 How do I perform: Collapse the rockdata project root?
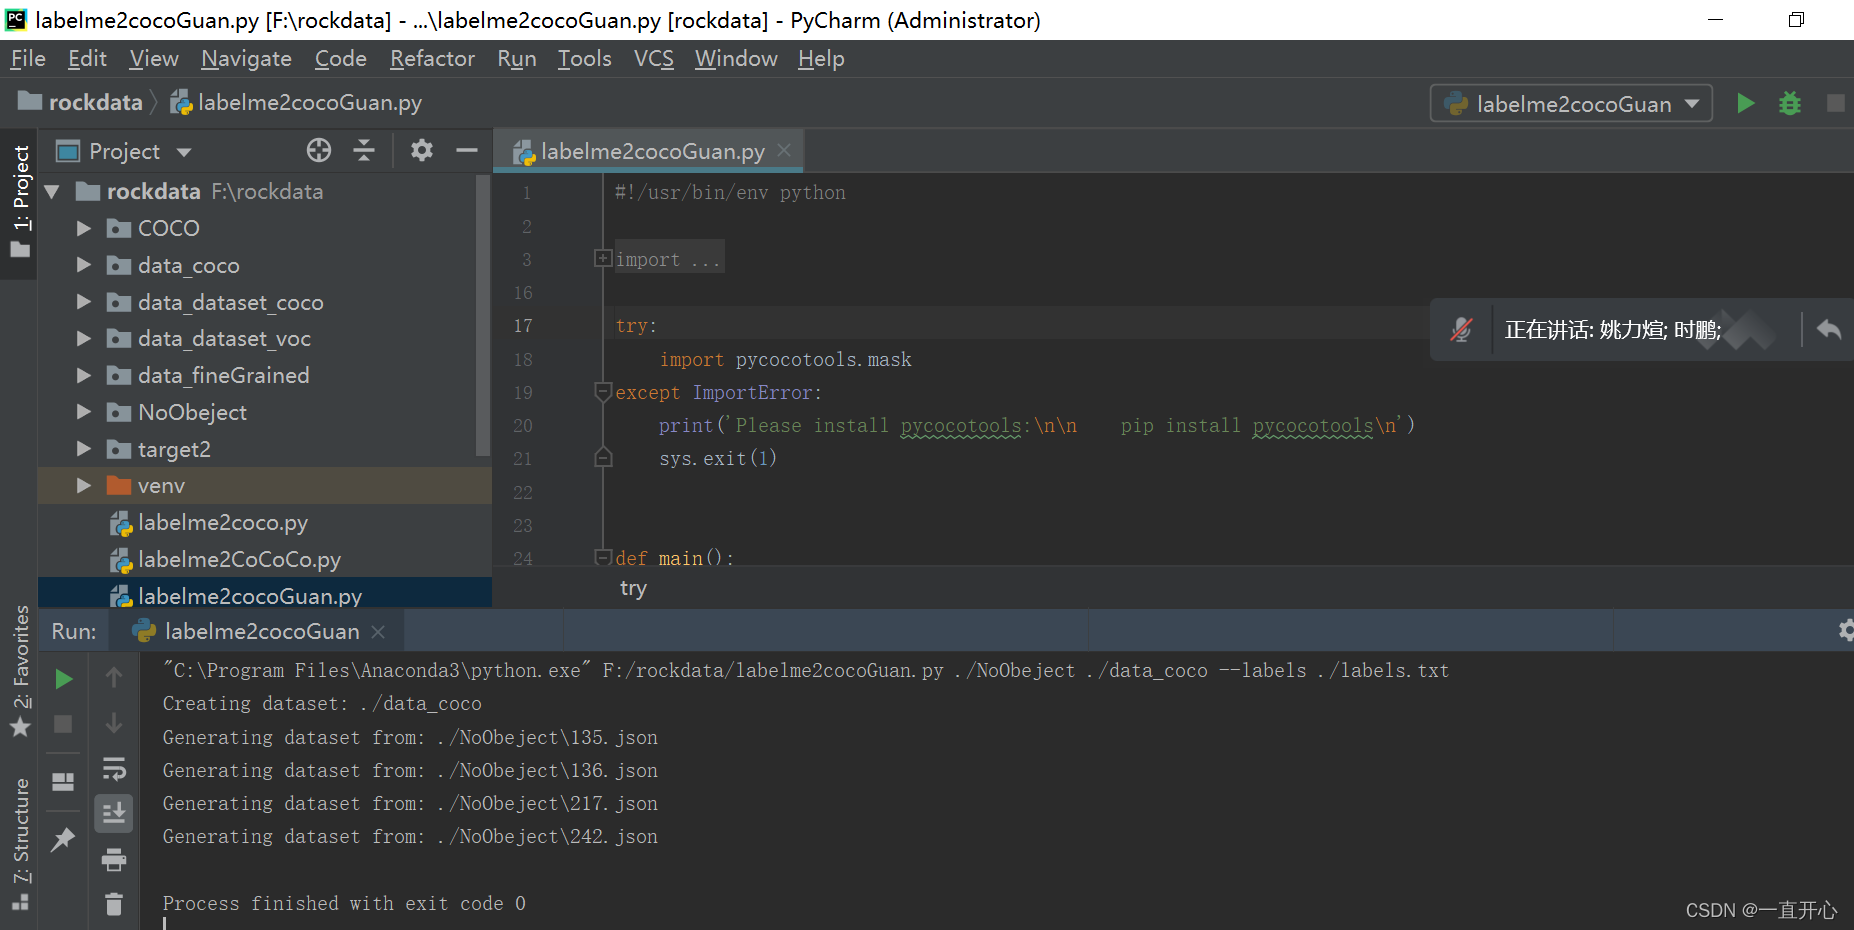click(52, 191)
